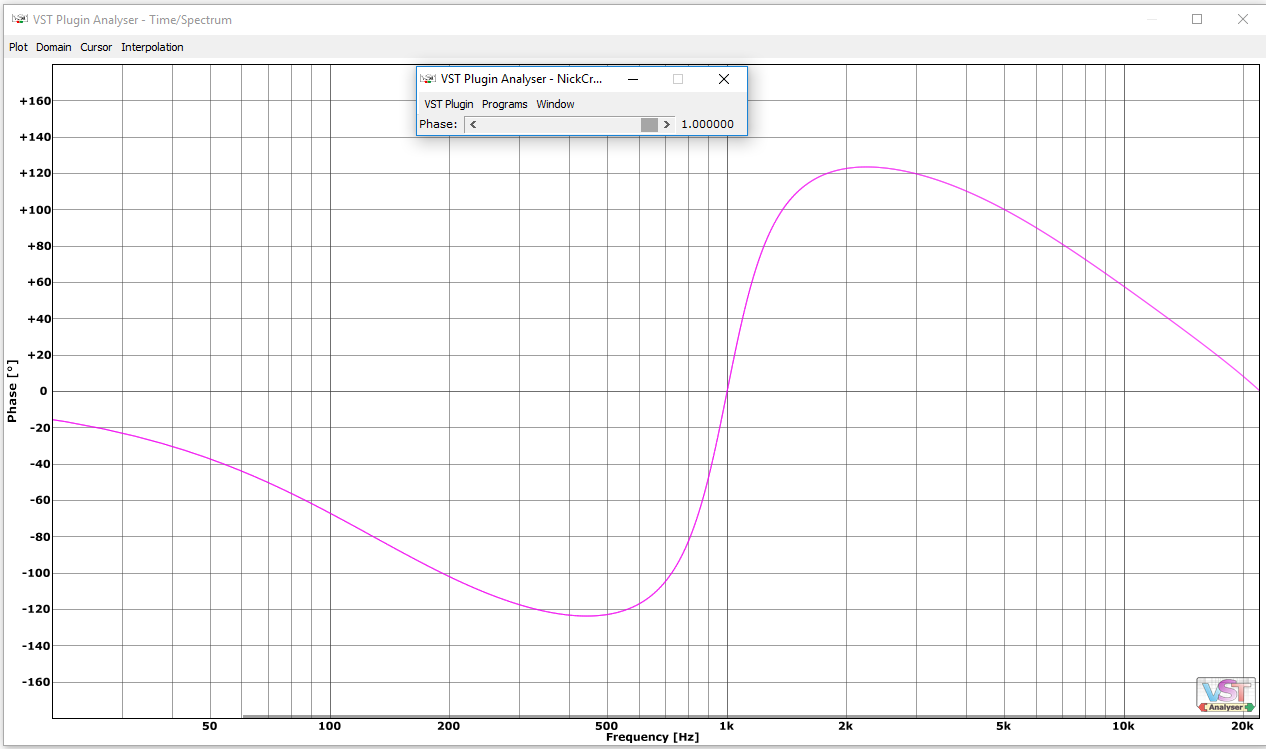This screenshot has height=749, width=1266.
Task: Click the Phase slider right arrow
Action: coord(667,125)
